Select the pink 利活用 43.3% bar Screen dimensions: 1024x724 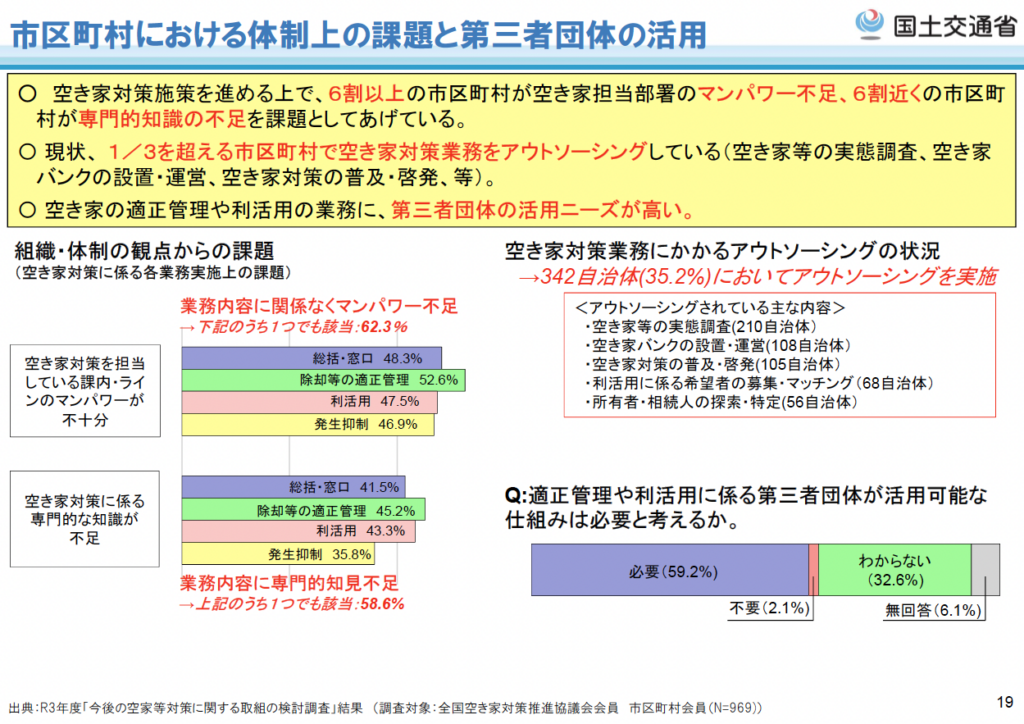[x=297, y=531]
